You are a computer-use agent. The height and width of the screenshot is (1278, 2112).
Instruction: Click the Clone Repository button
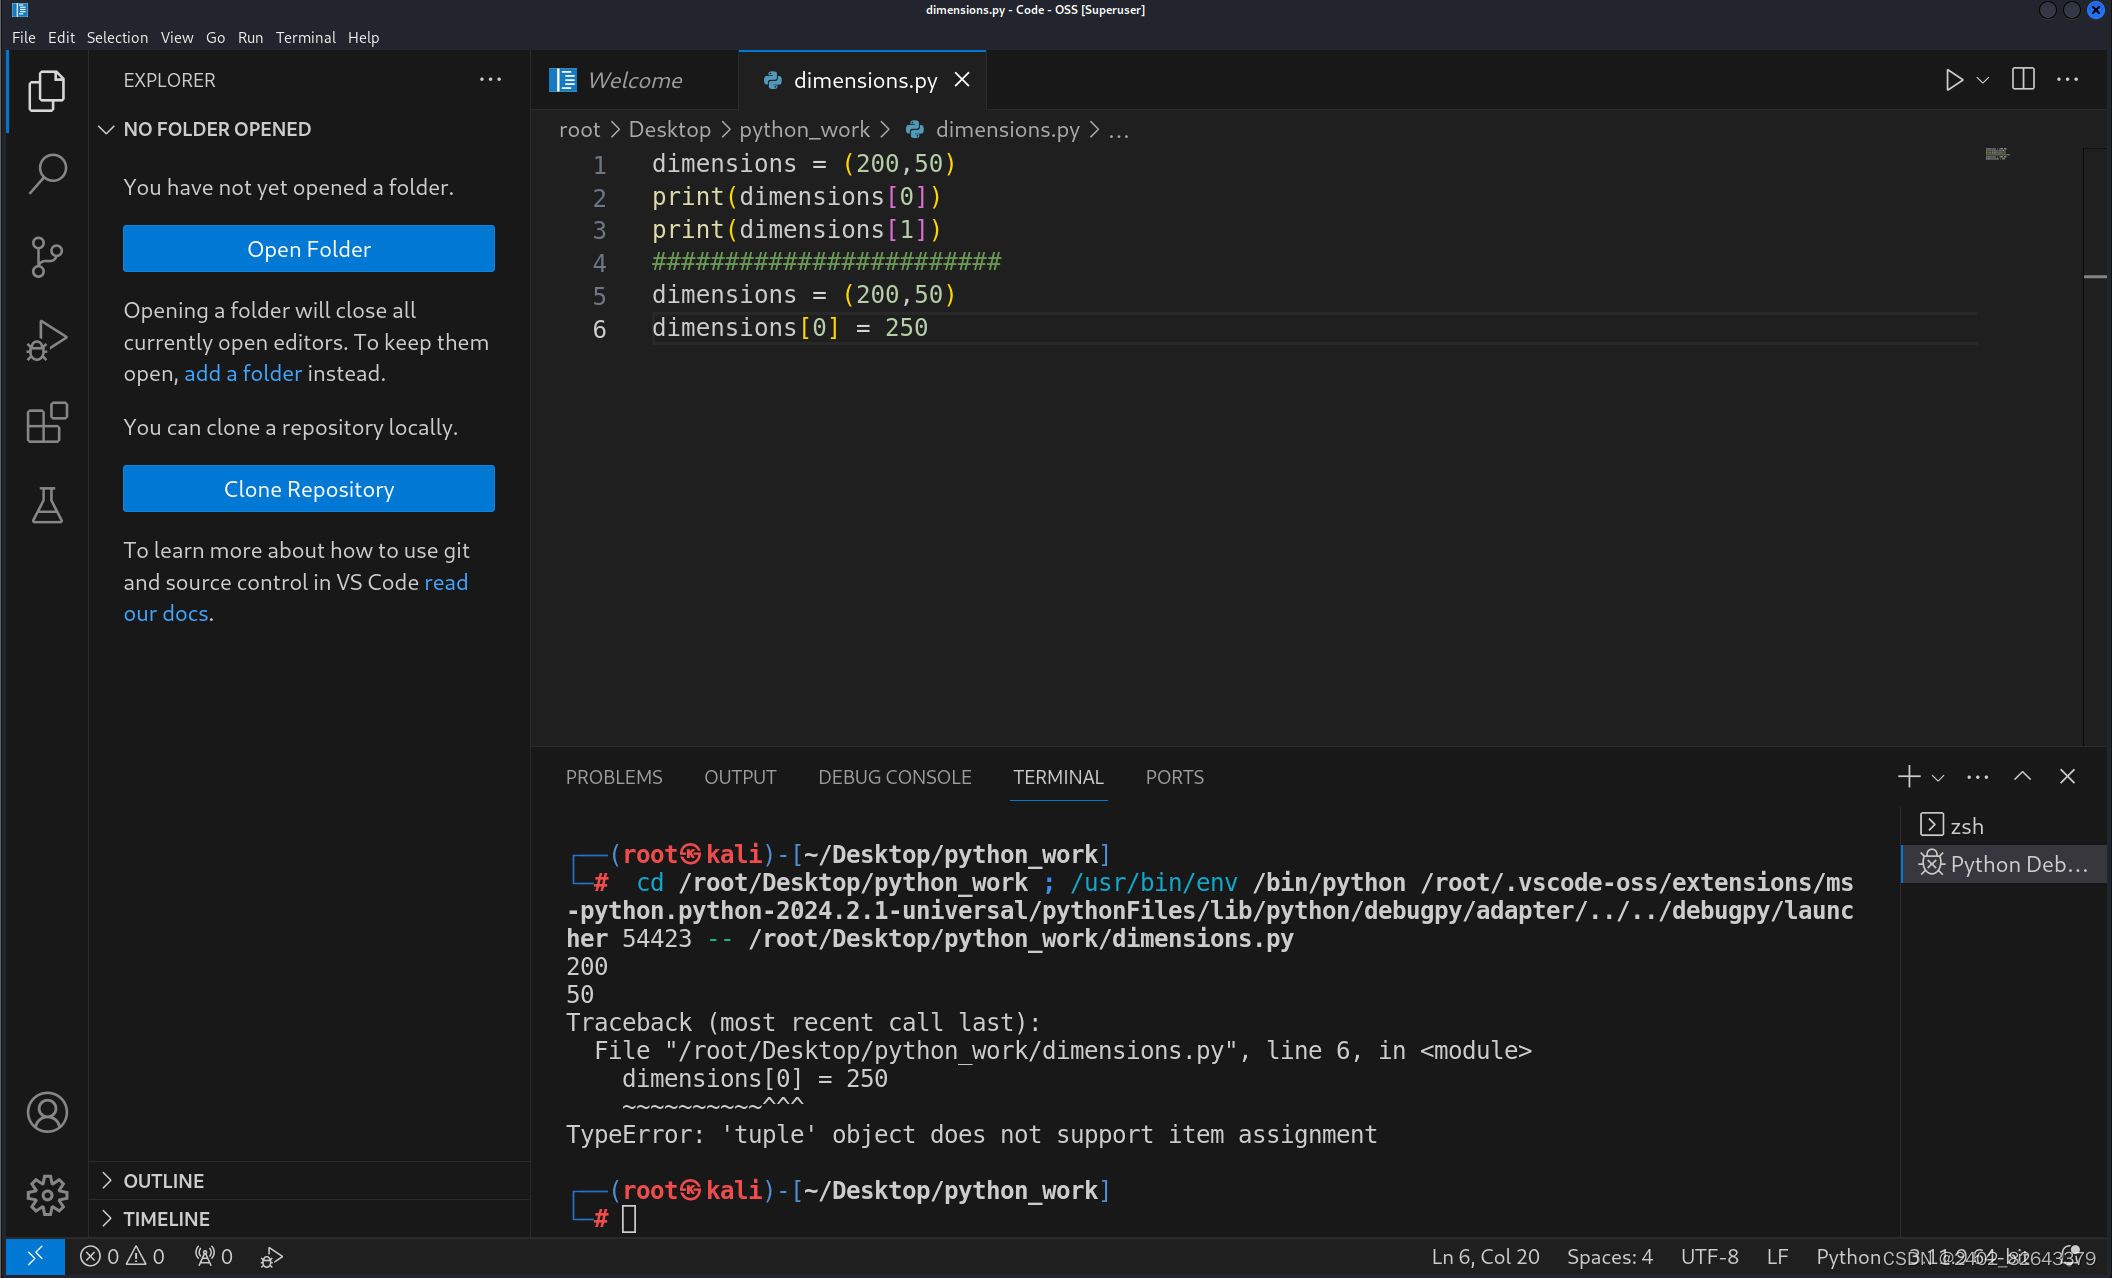point(309,489)
